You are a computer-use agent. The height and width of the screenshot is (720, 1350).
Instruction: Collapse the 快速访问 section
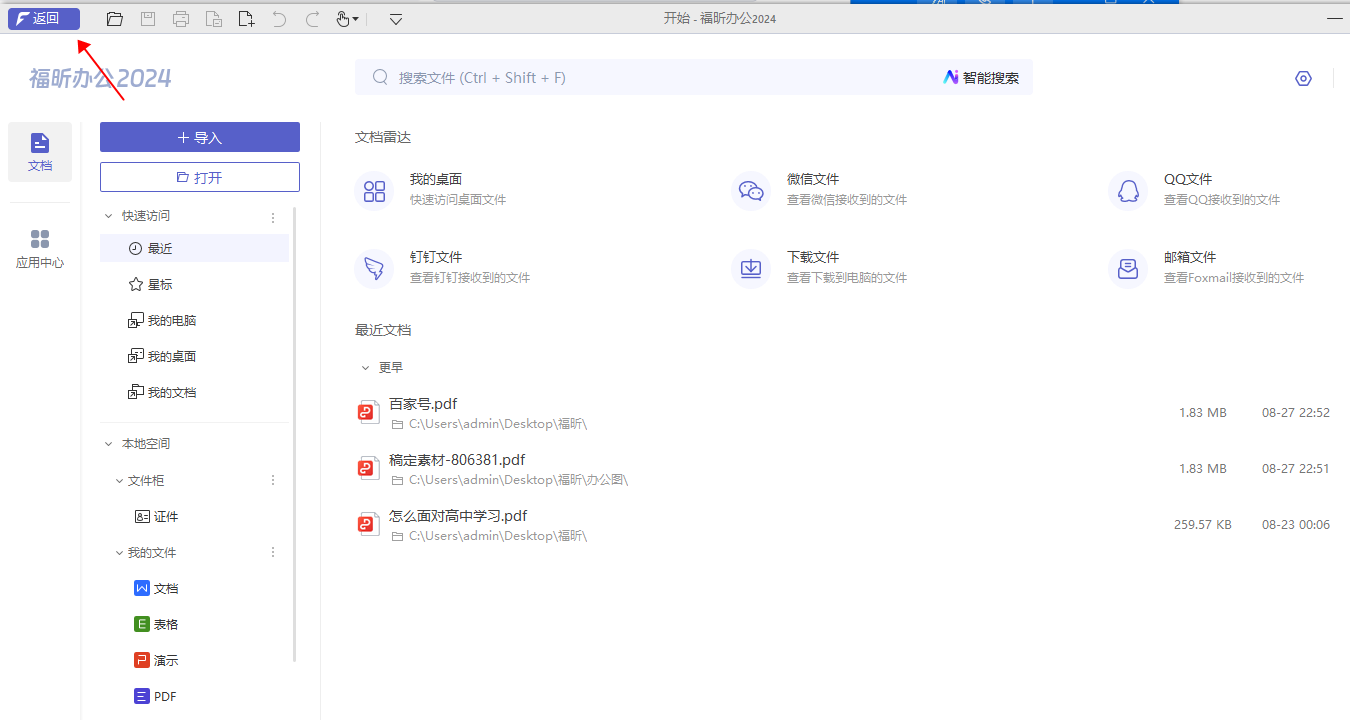coord(109,216)
